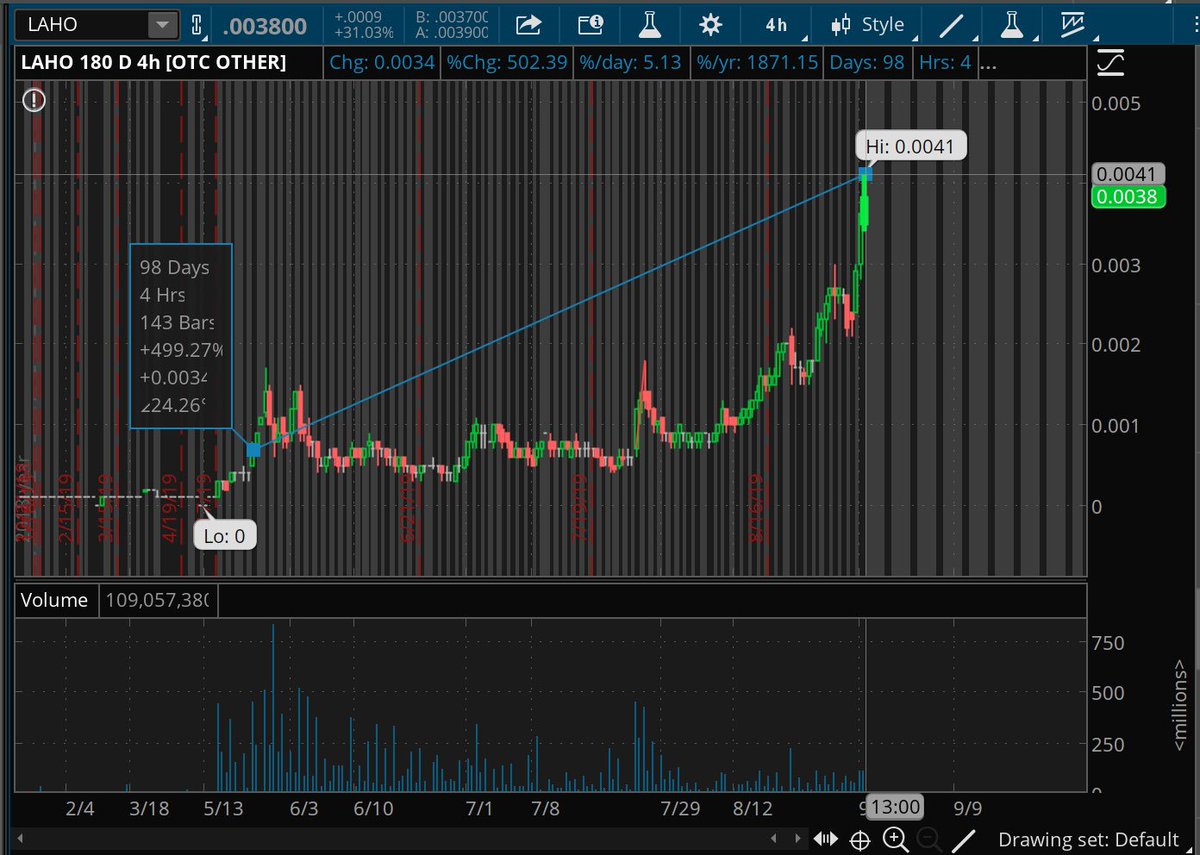Click the Volume study label
The height and width of the screenshot is (855, 1200).
55,600
